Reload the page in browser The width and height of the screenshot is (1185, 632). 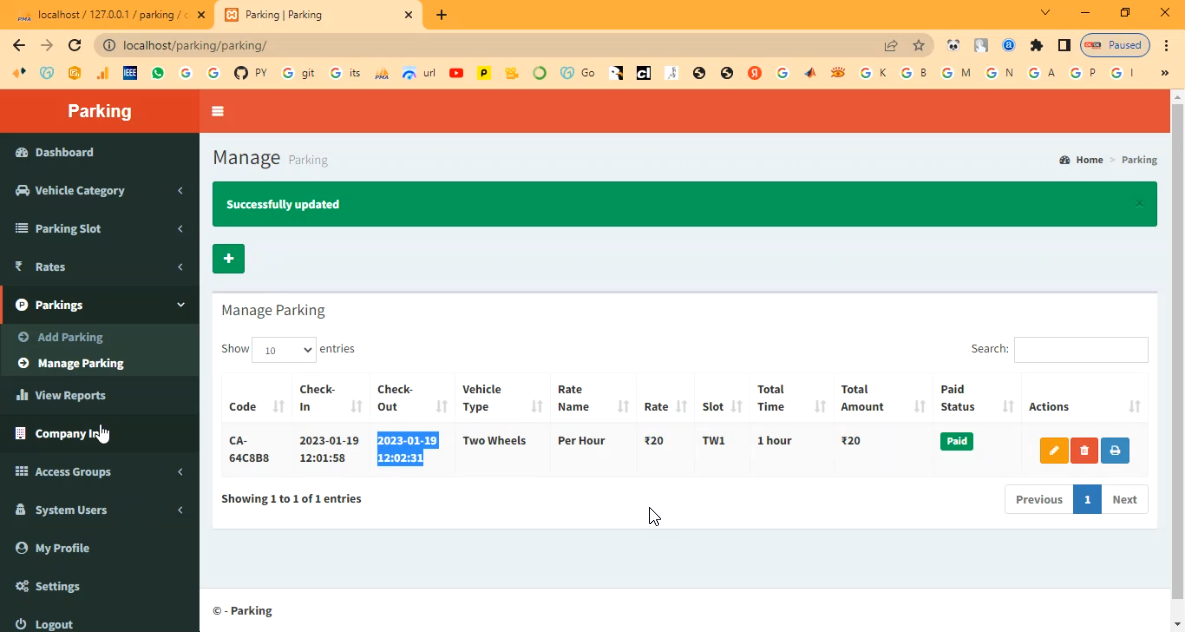(x=74, y=45)
